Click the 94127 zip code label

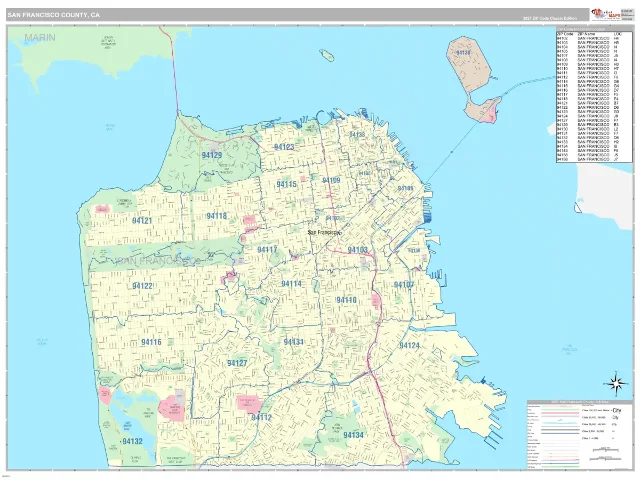(237, 363)
